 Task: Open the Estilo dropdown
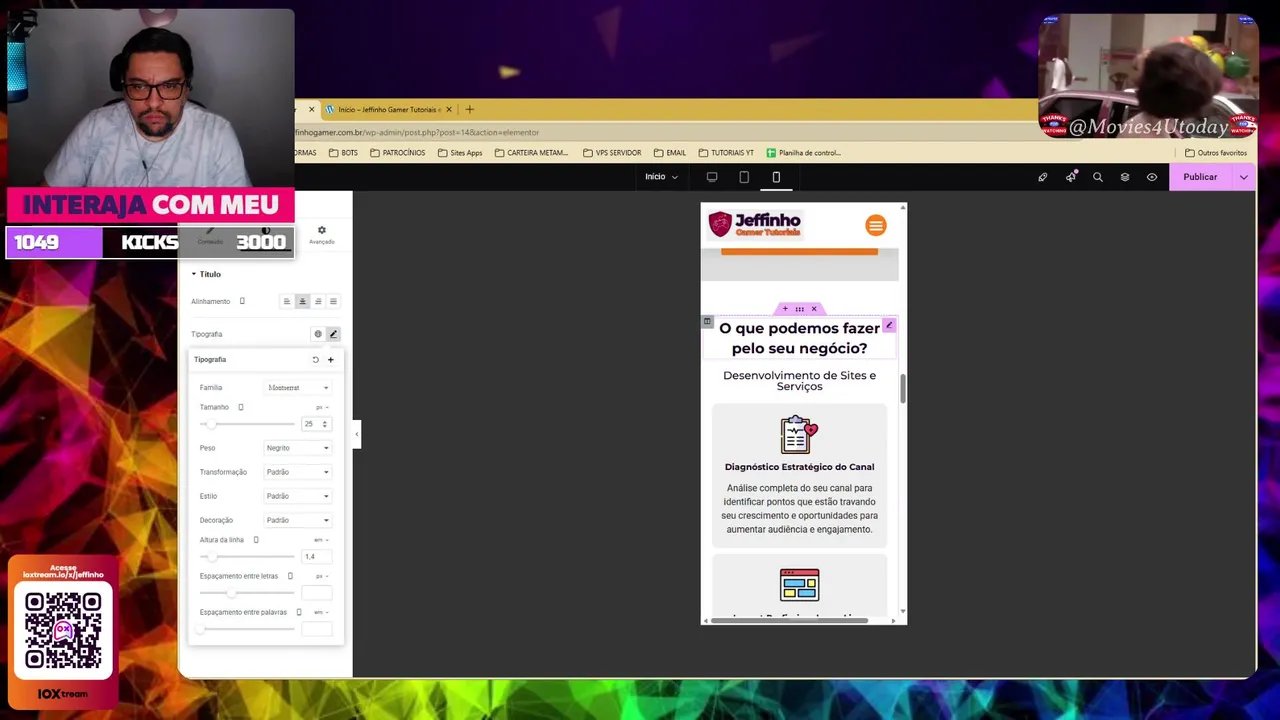click(298, 496)
